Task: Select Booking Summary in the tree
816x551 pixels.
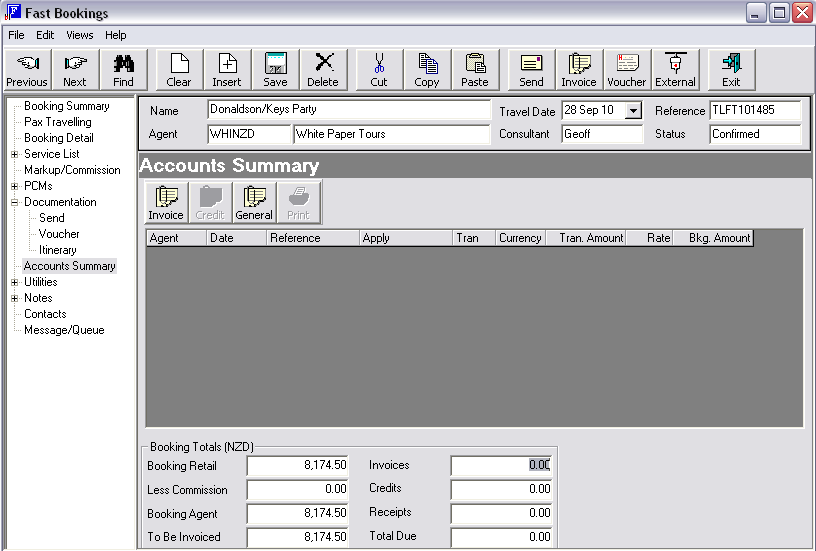Action: (67, 106)
